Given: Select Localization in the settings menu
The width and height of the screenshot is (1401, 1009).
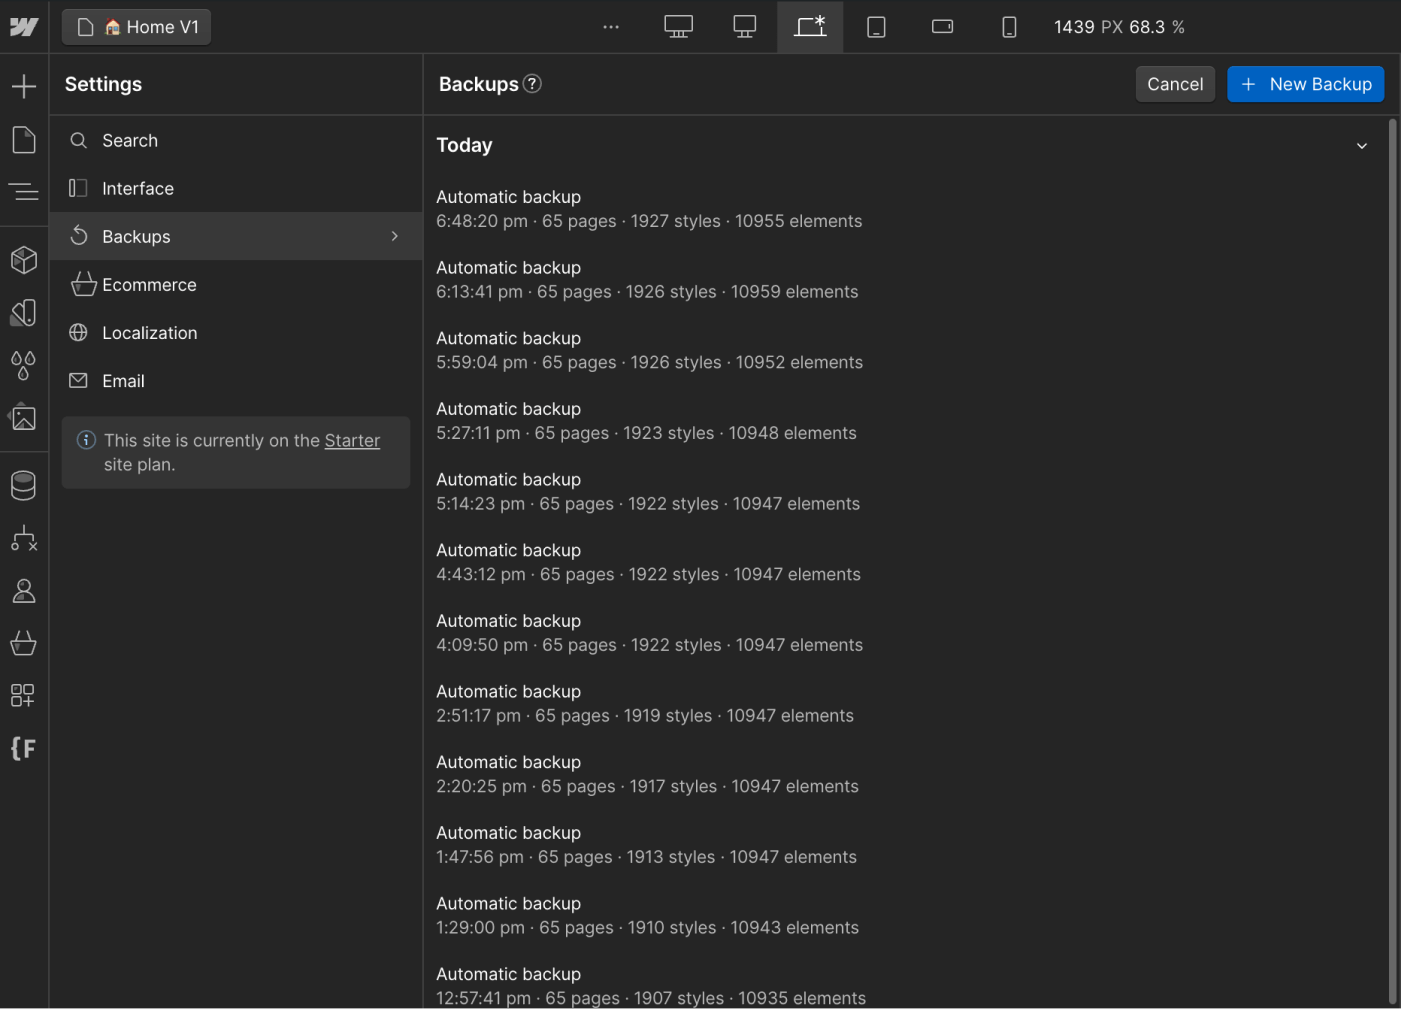Looking at the screenshot, I should [149, 332].
